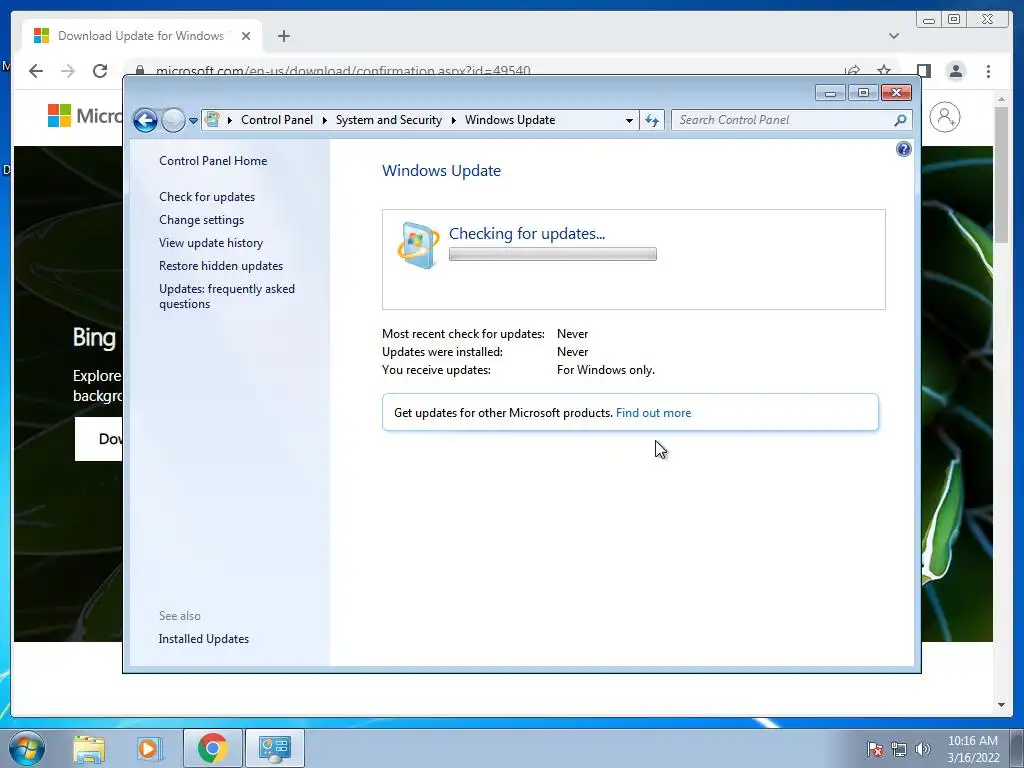The image size is (1024, 768).
Task: Click 'Most recent check for updates:' label
Action: pos(463,334)
